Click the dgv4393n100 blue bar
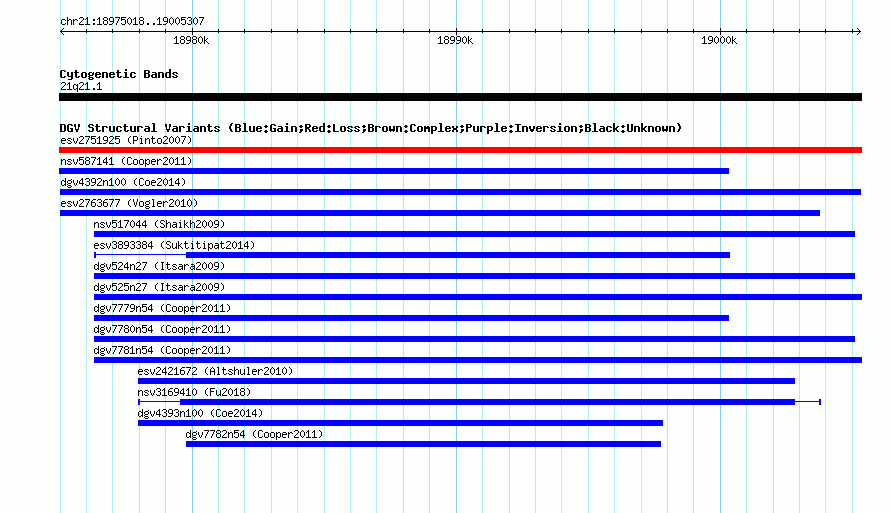Image resolution: width=890 pixels, height=513 pixels. [x=401, y=423]
